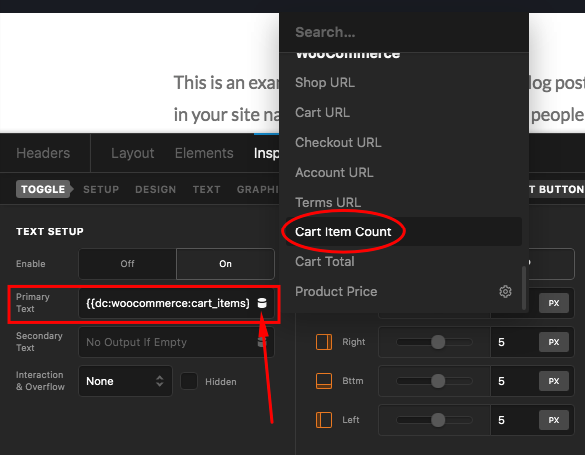Viewport: 585px width, 455px height.
Task: Click the Bttm margin side icon
Action: 324,381
